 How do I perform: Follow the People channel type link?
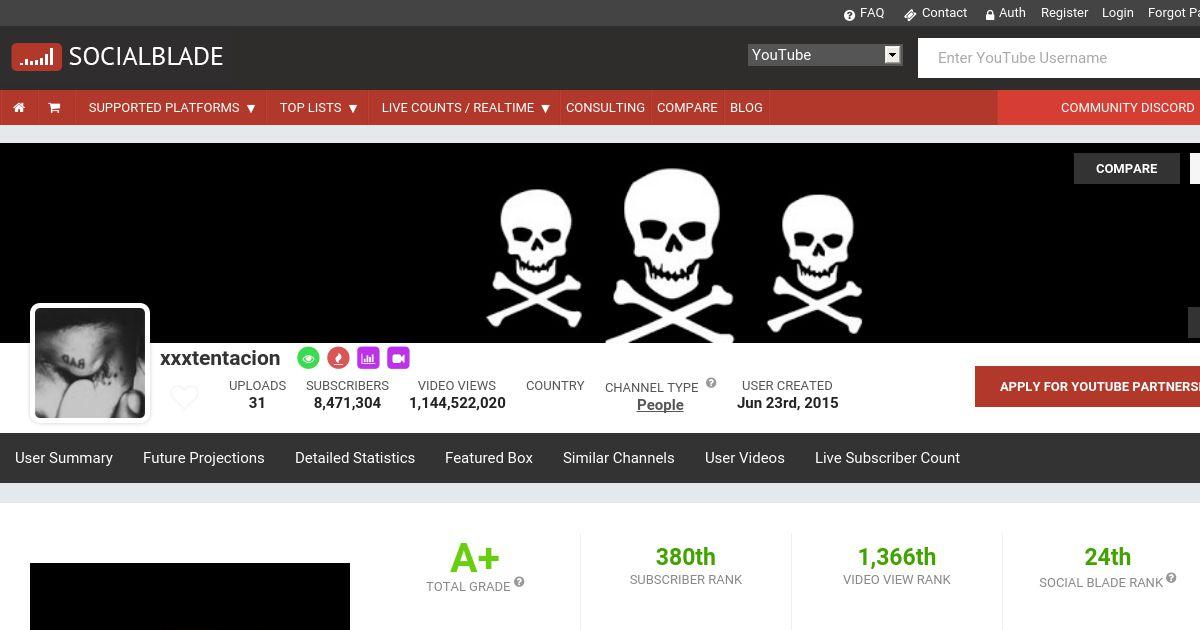point(660,405)
